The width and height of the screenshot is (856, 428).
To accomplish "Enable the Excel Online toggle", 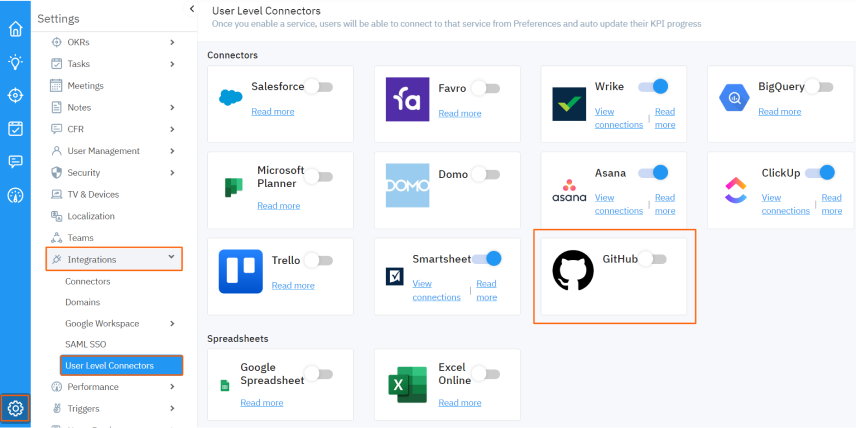I will click(x=485, y=374).
